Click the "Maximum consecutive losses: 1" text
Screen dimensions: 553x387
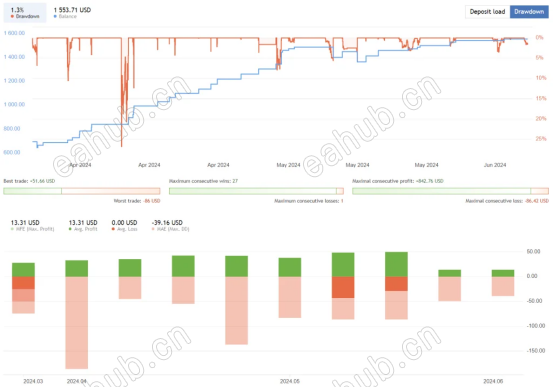pos(309,201)
